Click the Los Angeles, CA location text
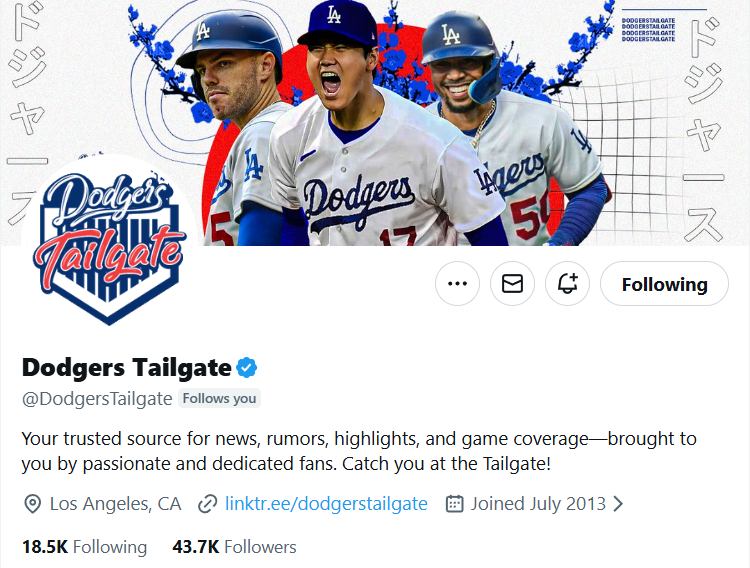 click(115, 503)
